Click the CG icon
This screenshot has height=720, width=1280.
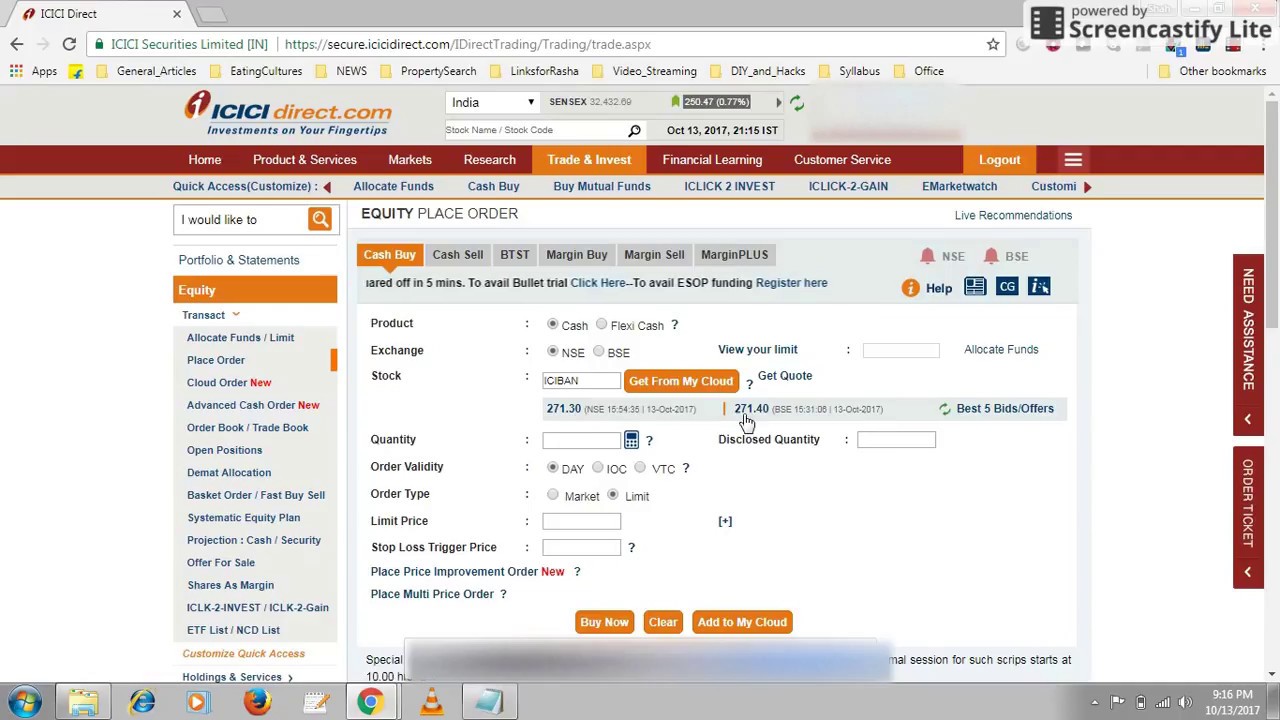tap(1007, 287)
